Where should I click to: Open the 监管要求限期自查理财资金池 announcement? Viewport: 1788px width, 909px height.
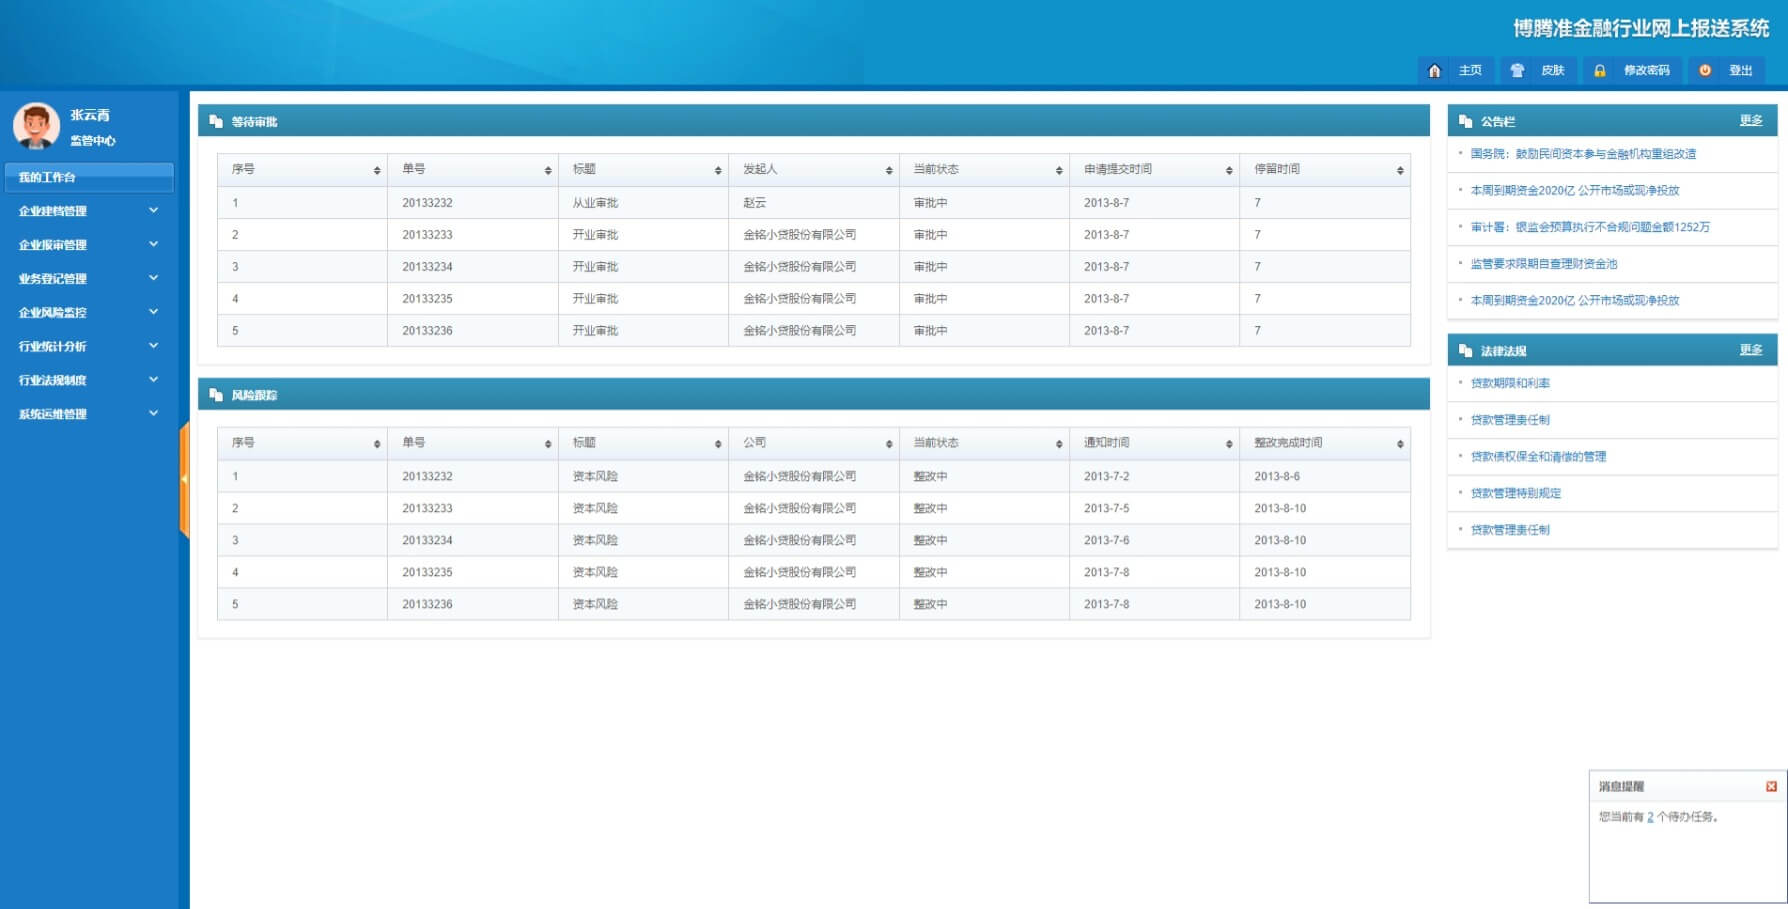(1543, 264)
